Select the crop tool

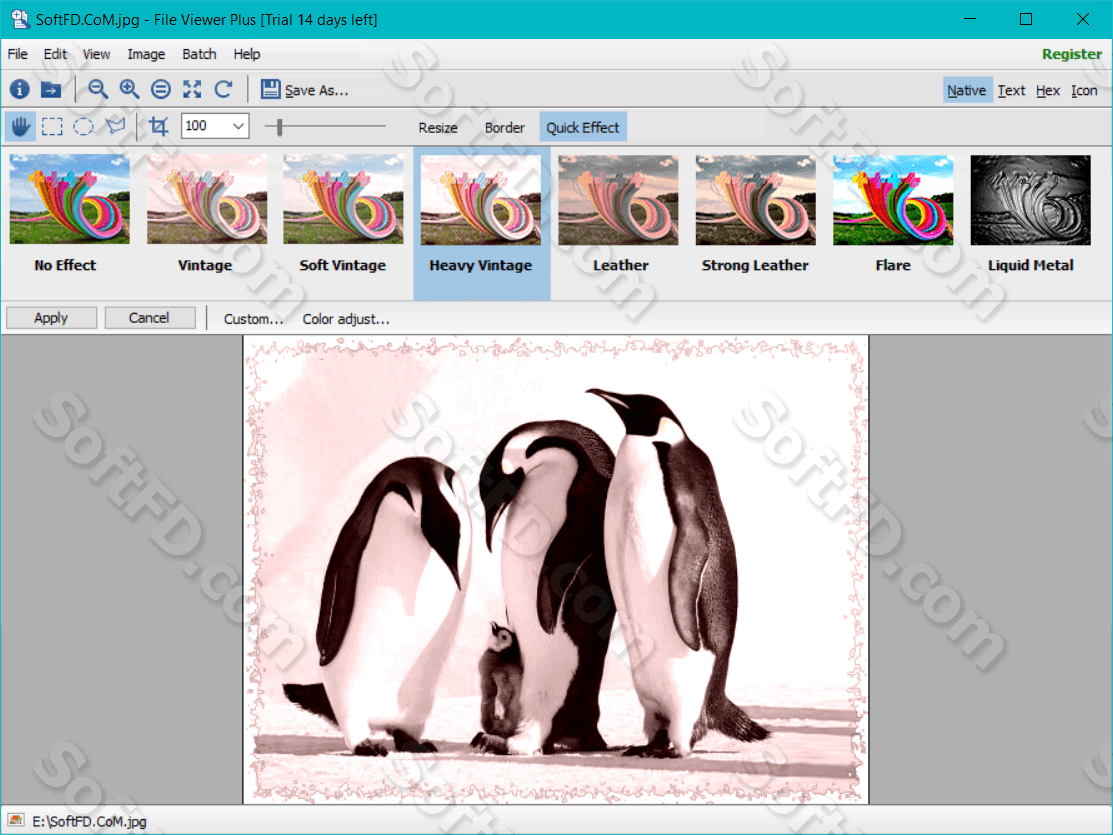(158, 127)
